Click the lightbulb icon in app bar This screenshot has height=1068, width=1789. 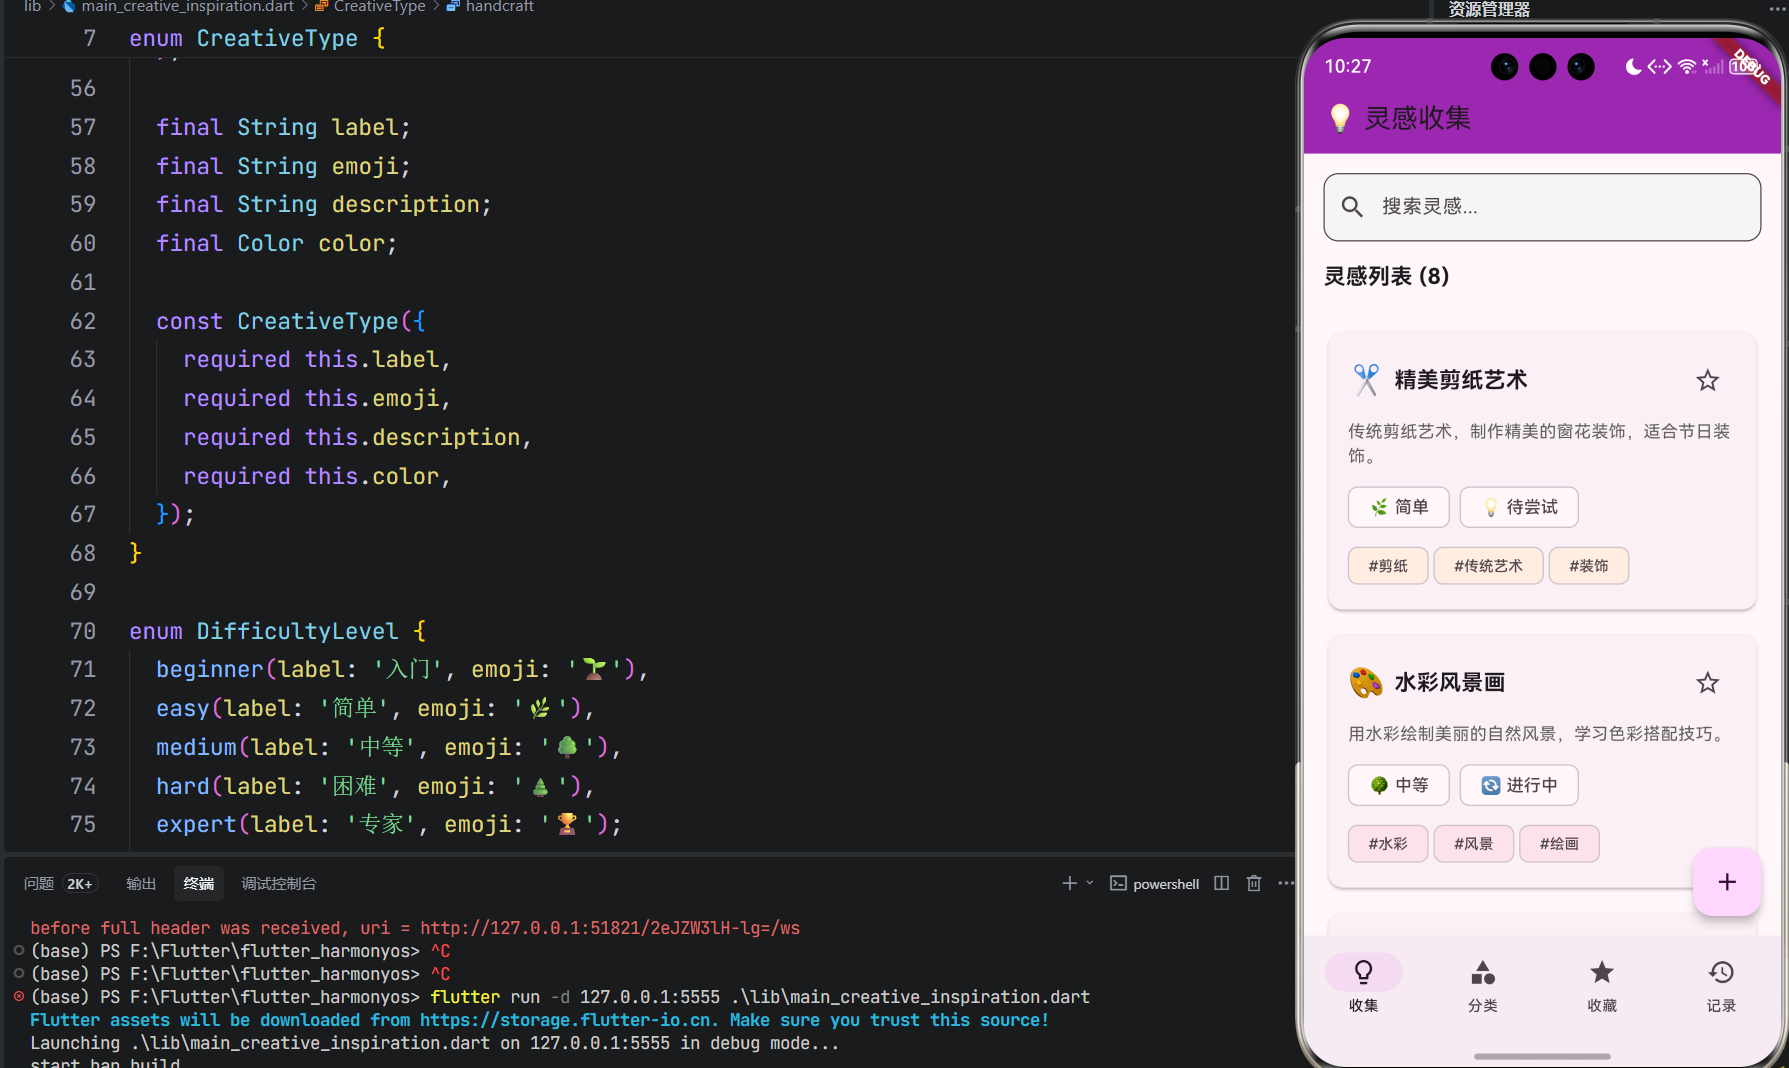pyautogui.click(x=1340, y=118)
